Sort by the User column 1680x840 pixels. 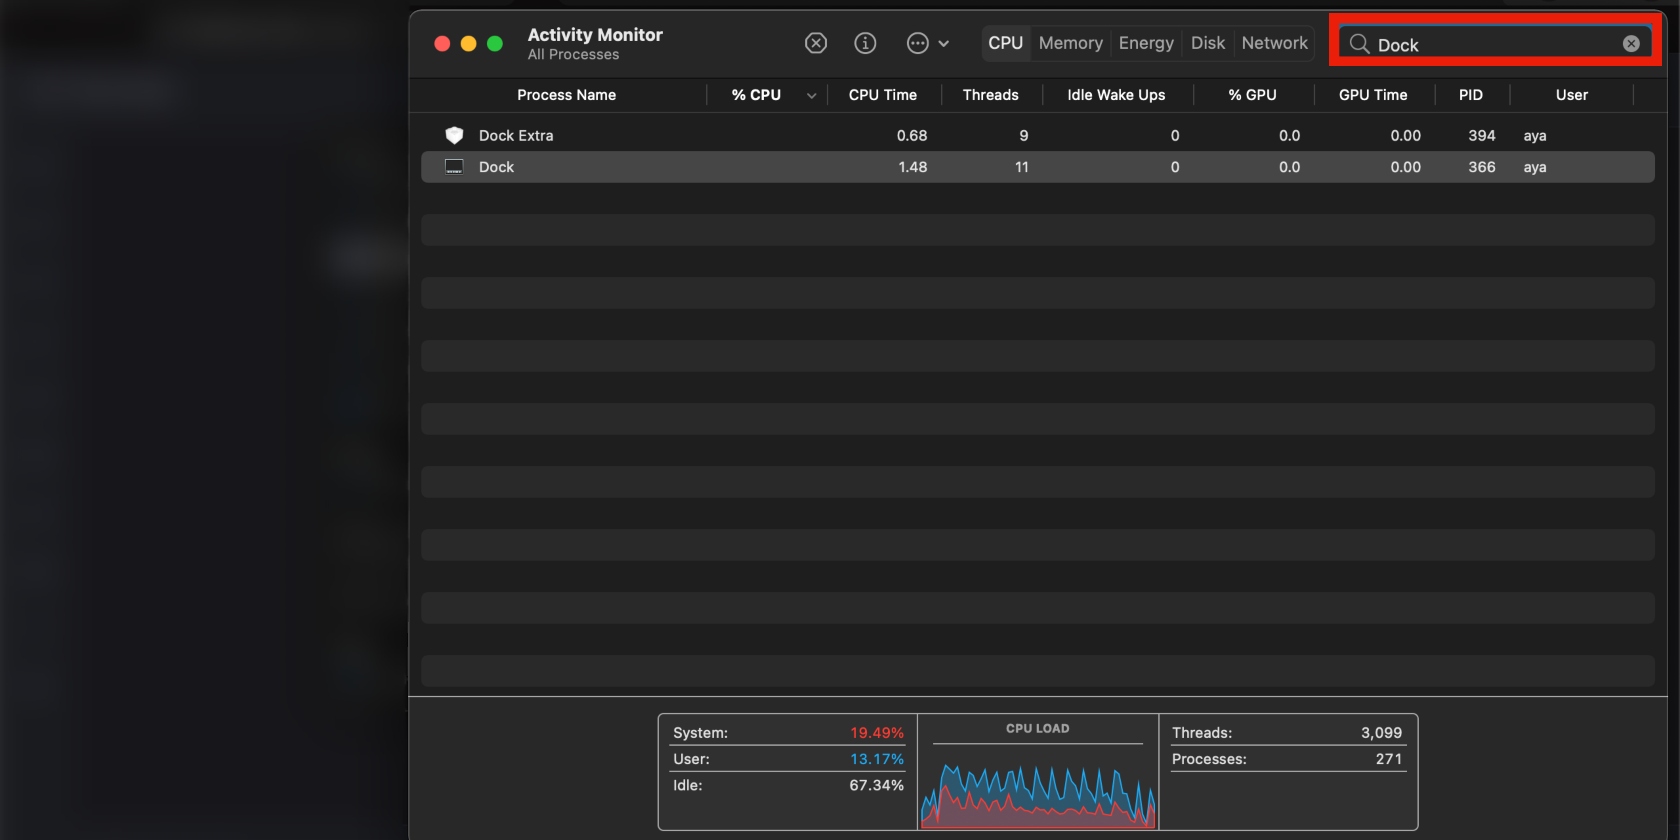(x=1571, y=95)
